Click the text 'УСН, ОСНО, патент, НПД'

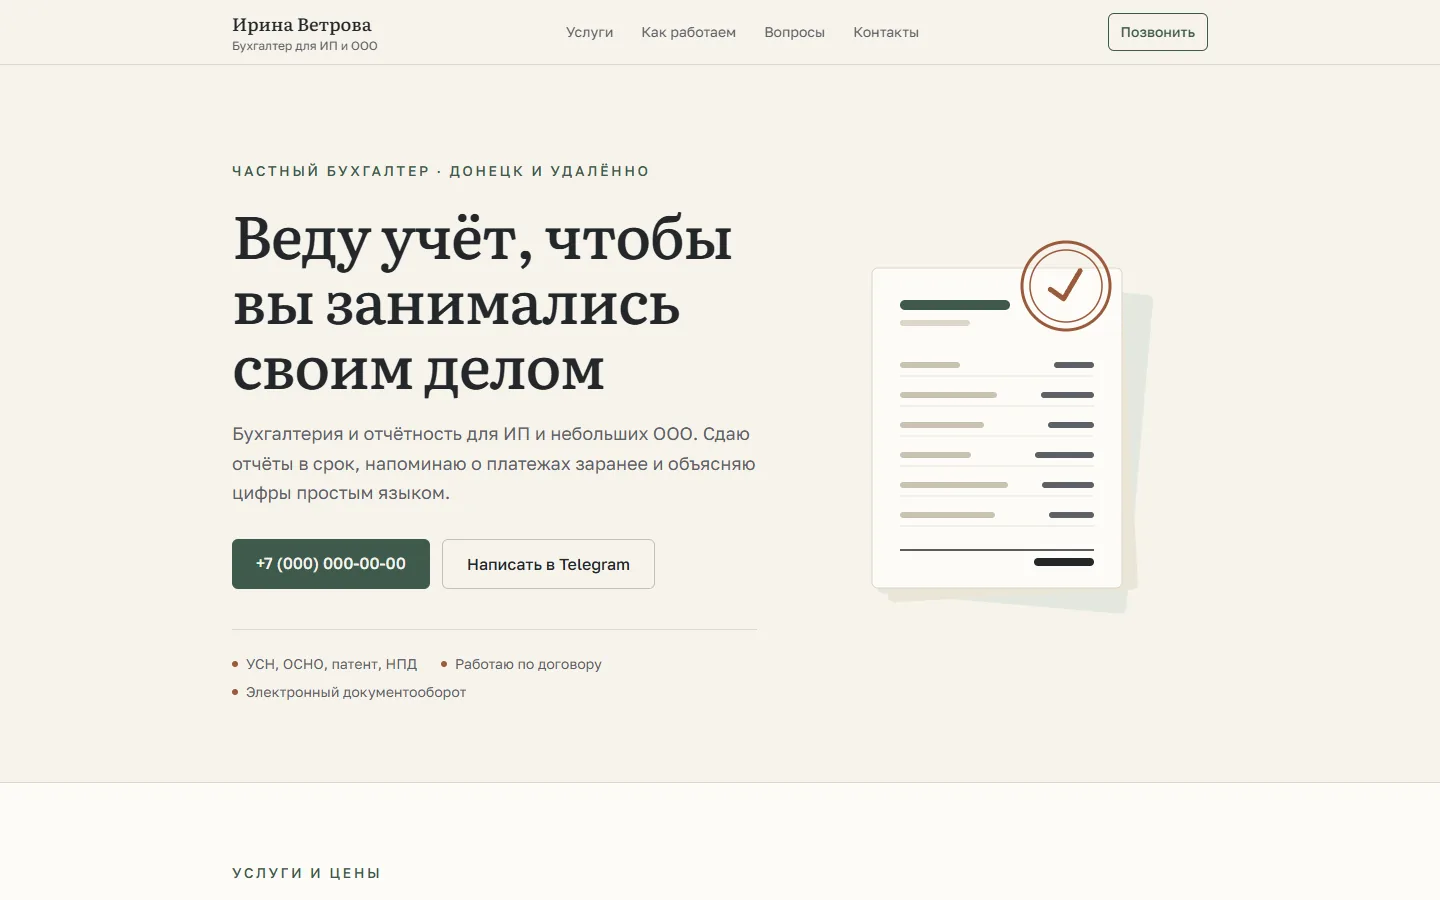coord(331,664)
